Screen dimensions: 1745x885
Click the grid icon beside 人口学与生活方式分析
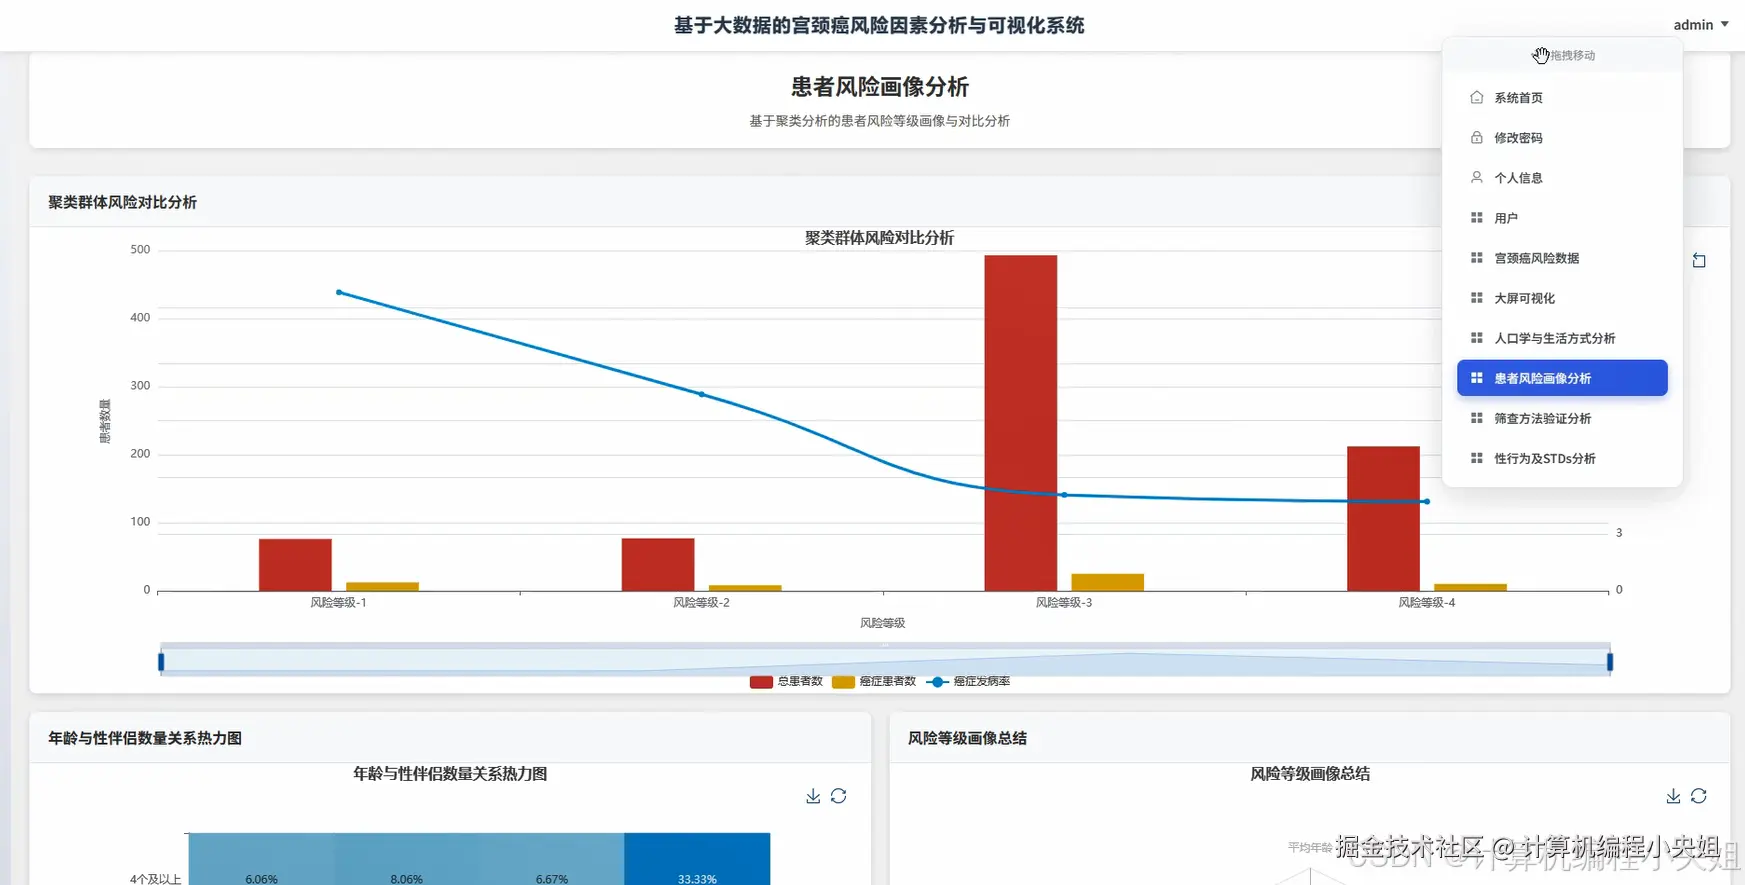(x=1476, y=338)
